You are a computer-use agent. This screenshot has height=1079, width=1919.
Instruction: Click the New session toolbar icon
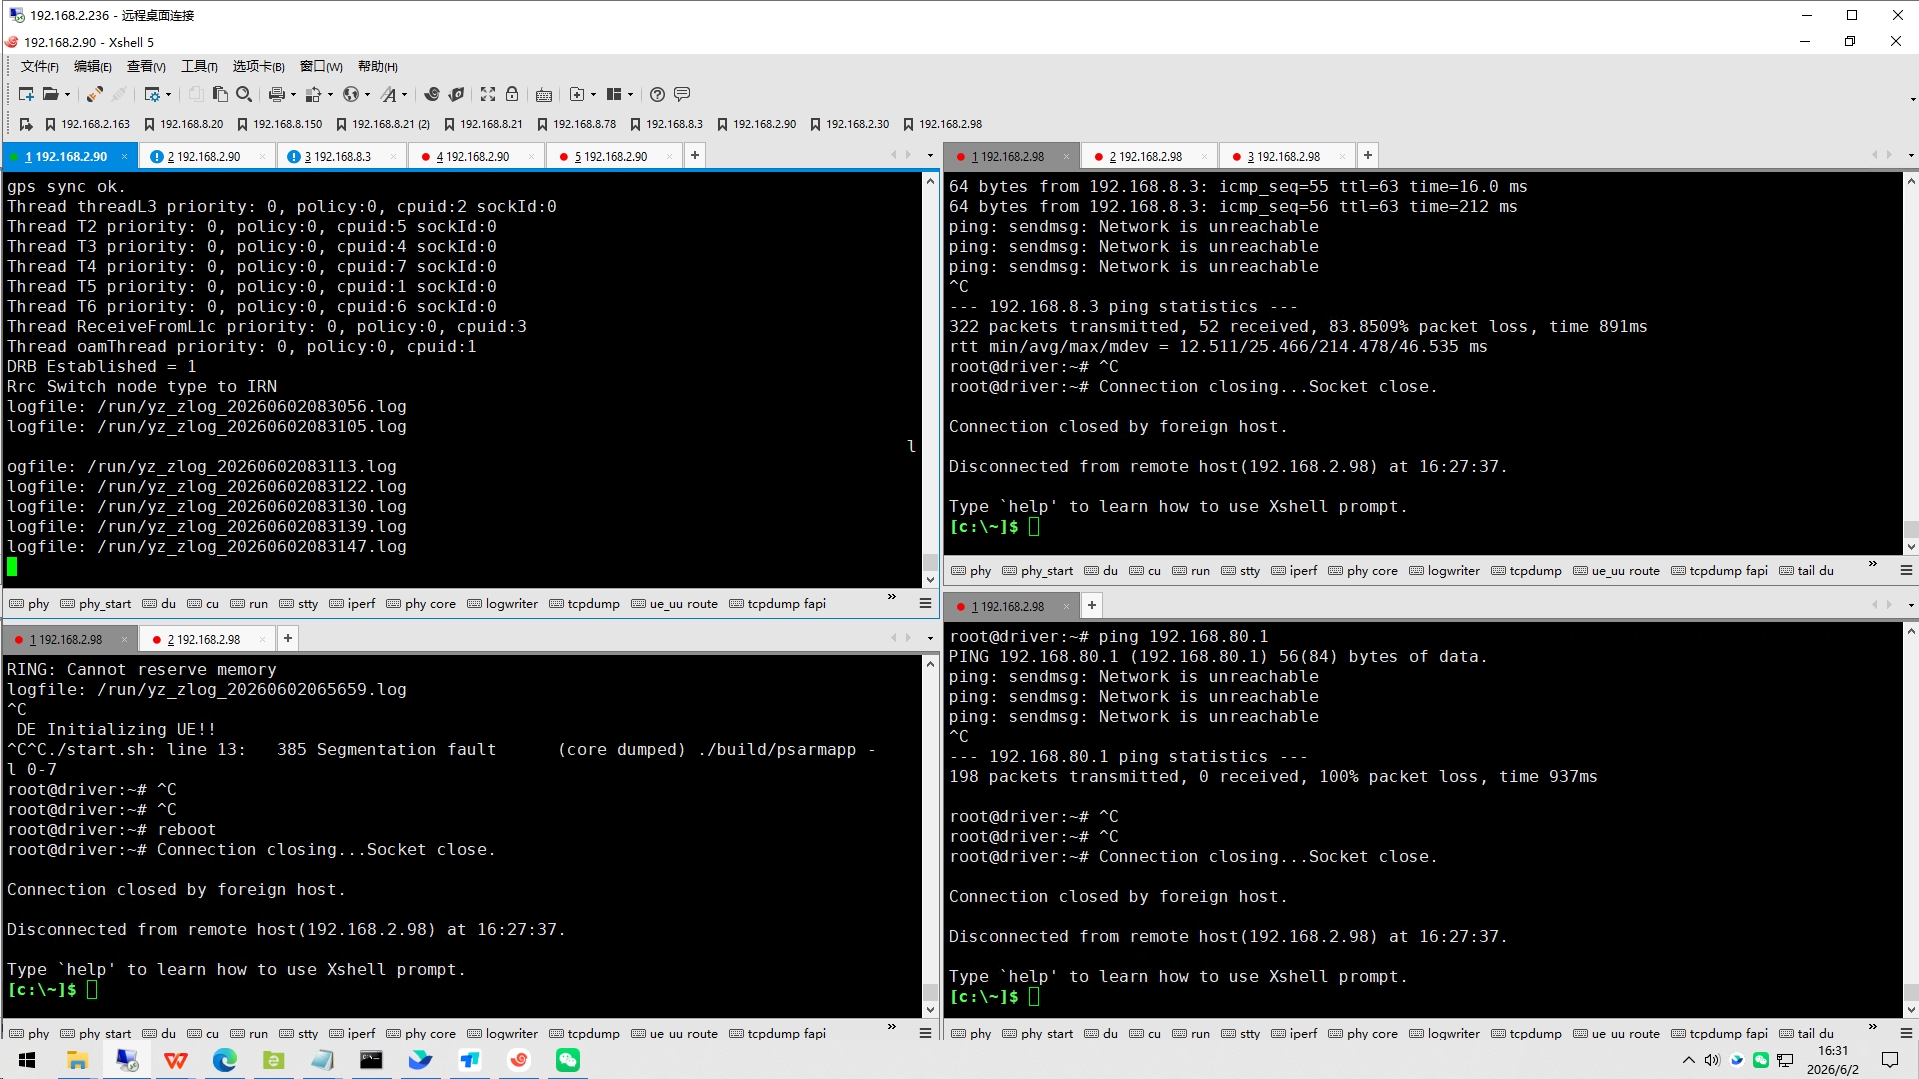(26, 94)
